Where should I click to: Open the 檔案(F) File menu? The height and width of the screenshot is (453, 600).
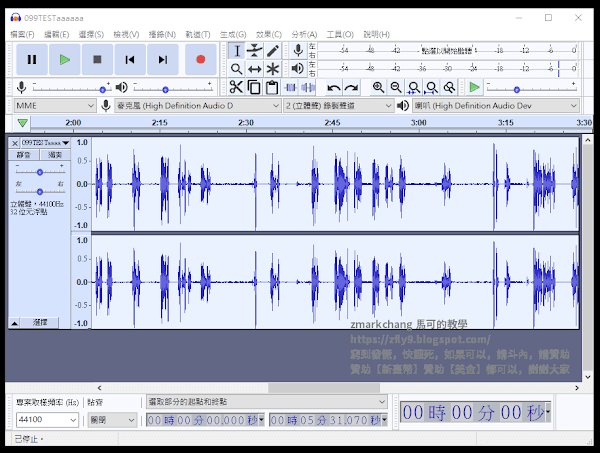tap(22, 34)
